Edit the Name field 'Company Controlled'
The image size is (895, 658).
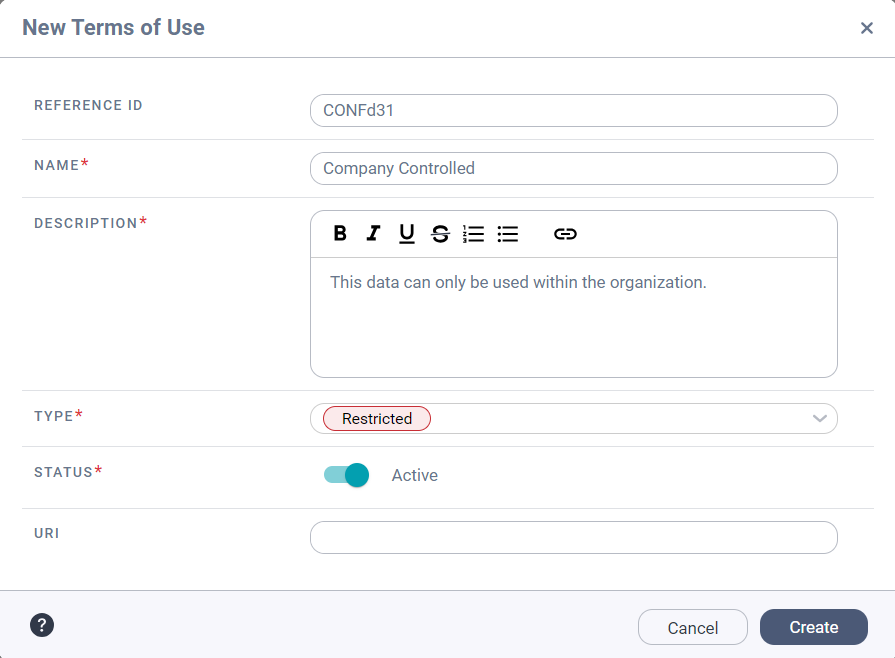tap(574, 168)
